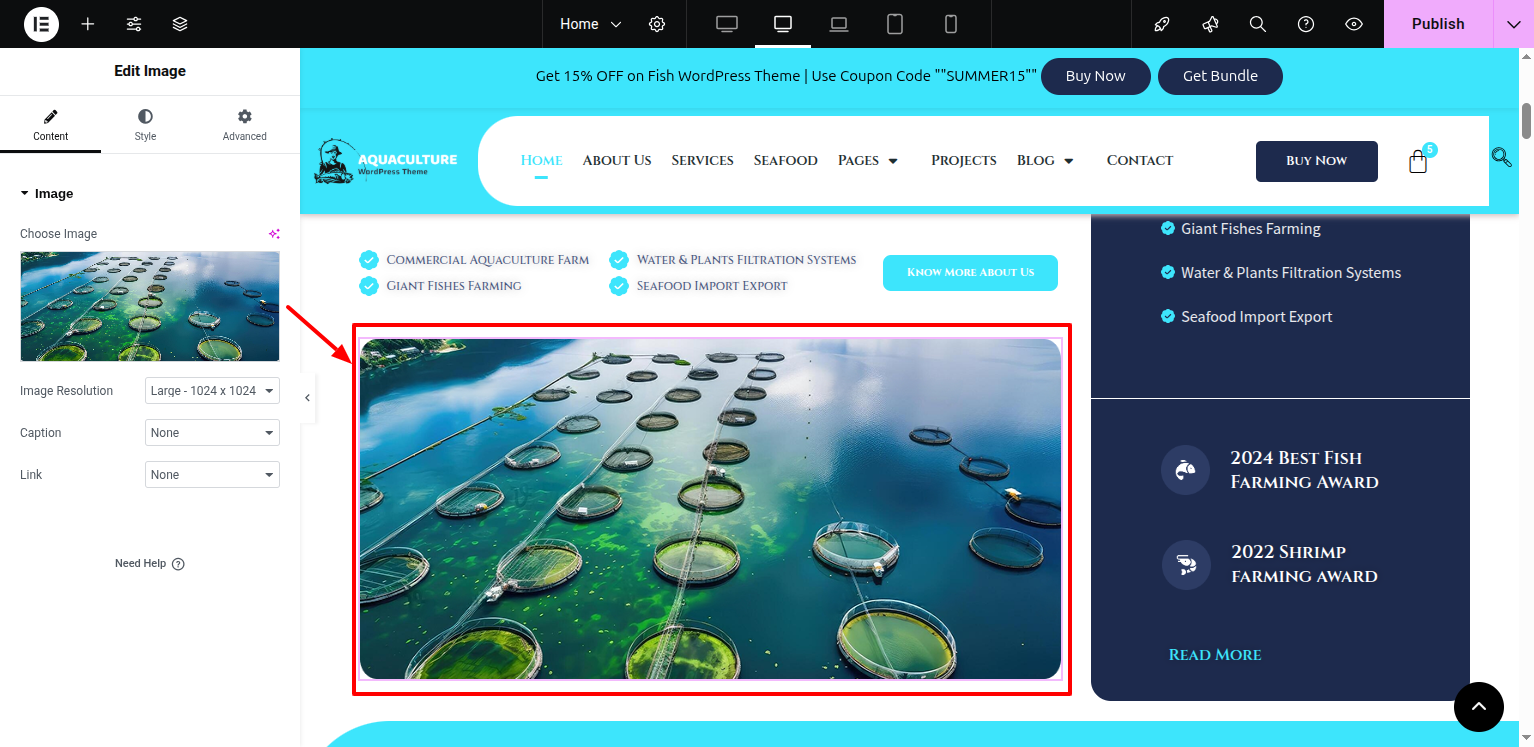Image resolution: width=1534 pixels, height=747 pixels.
Task: Collapse the editor panel with arrow handle
Action: (307, 398)
